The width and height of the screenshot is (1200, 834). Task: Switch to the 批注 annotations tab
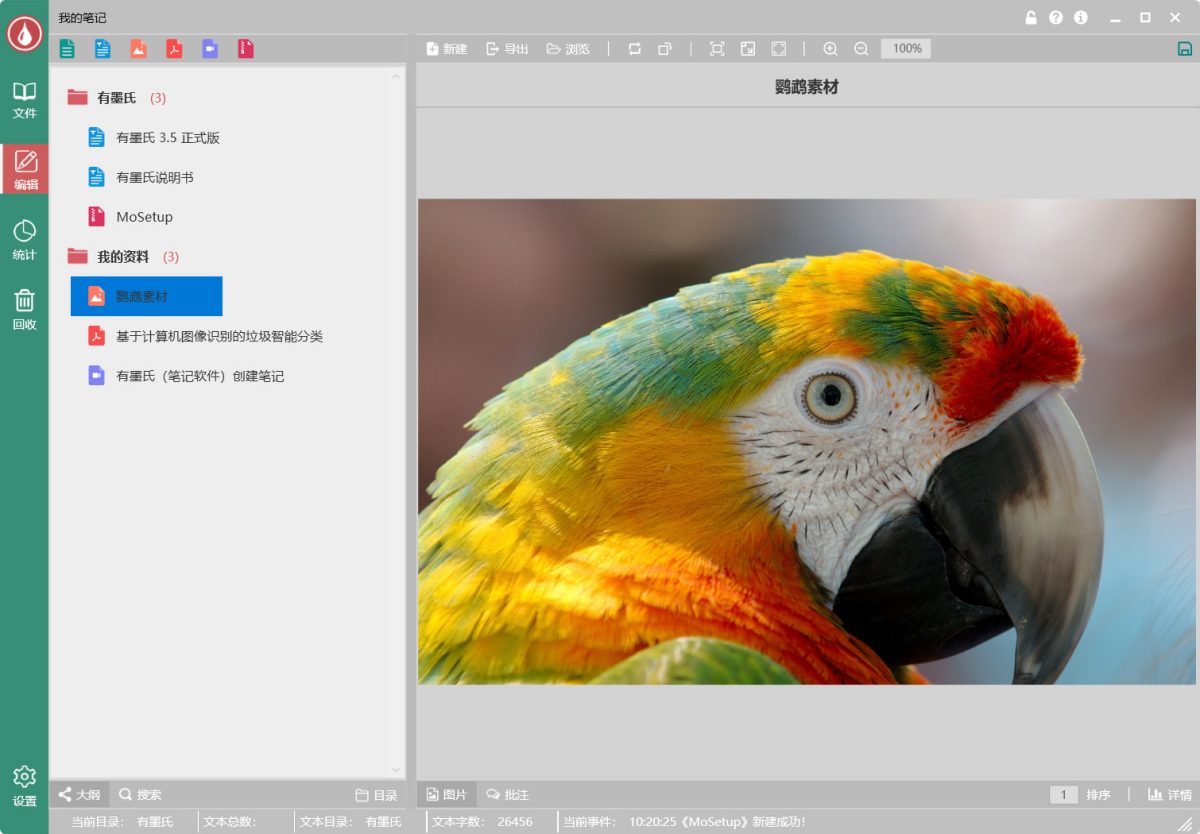pyautogui.click(x=507, y=795)
